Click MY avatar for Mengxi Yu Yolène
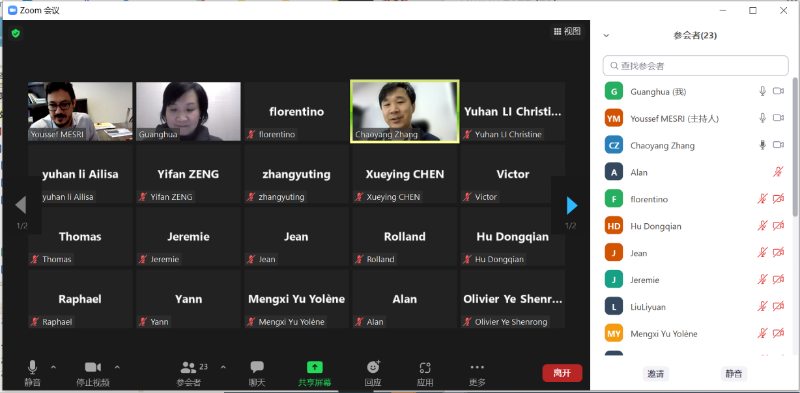This screenshot has width=800, height=393. pos(614,333)
